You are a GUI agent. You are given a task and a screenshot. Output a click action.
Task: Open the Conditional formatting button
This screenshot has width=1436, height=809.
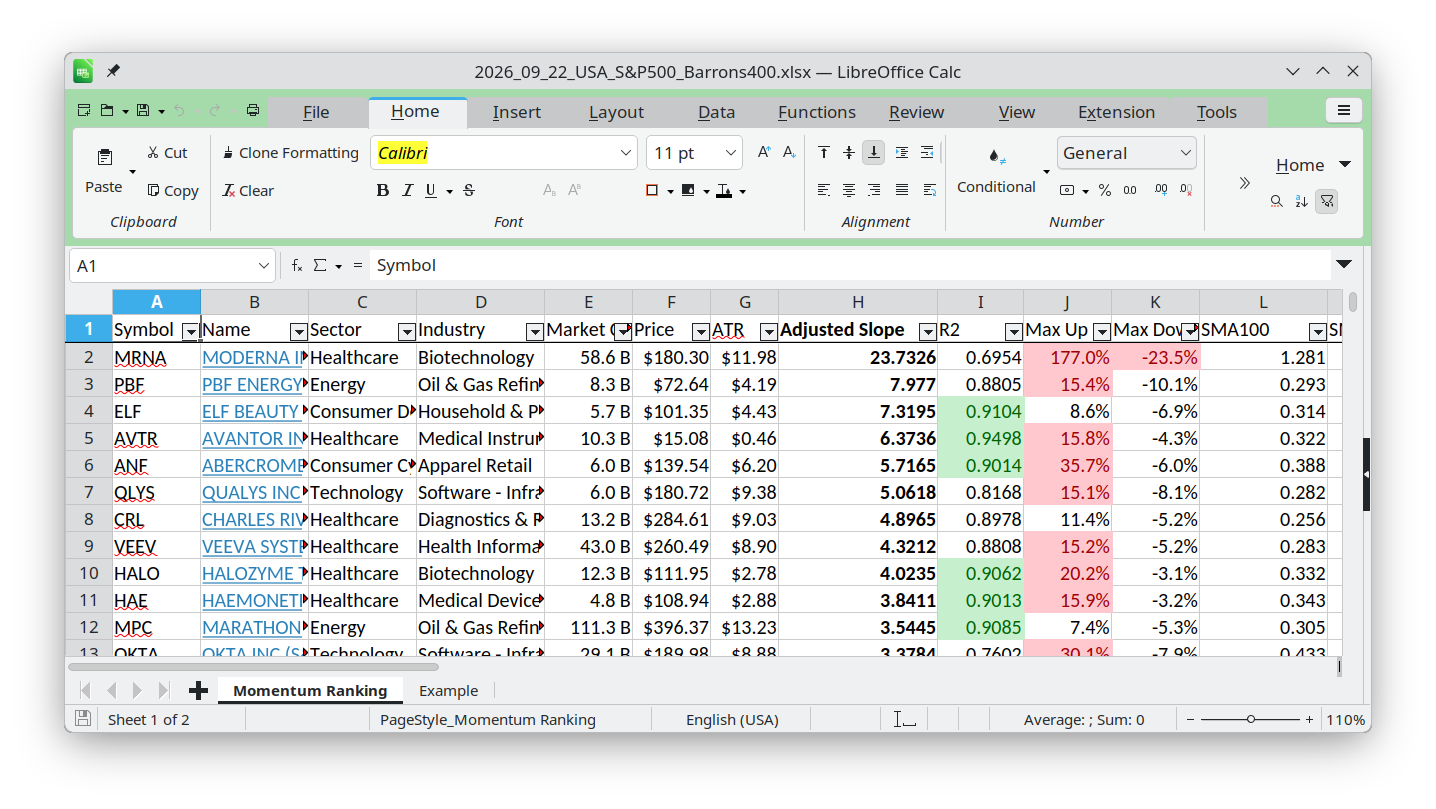point(996,170)
